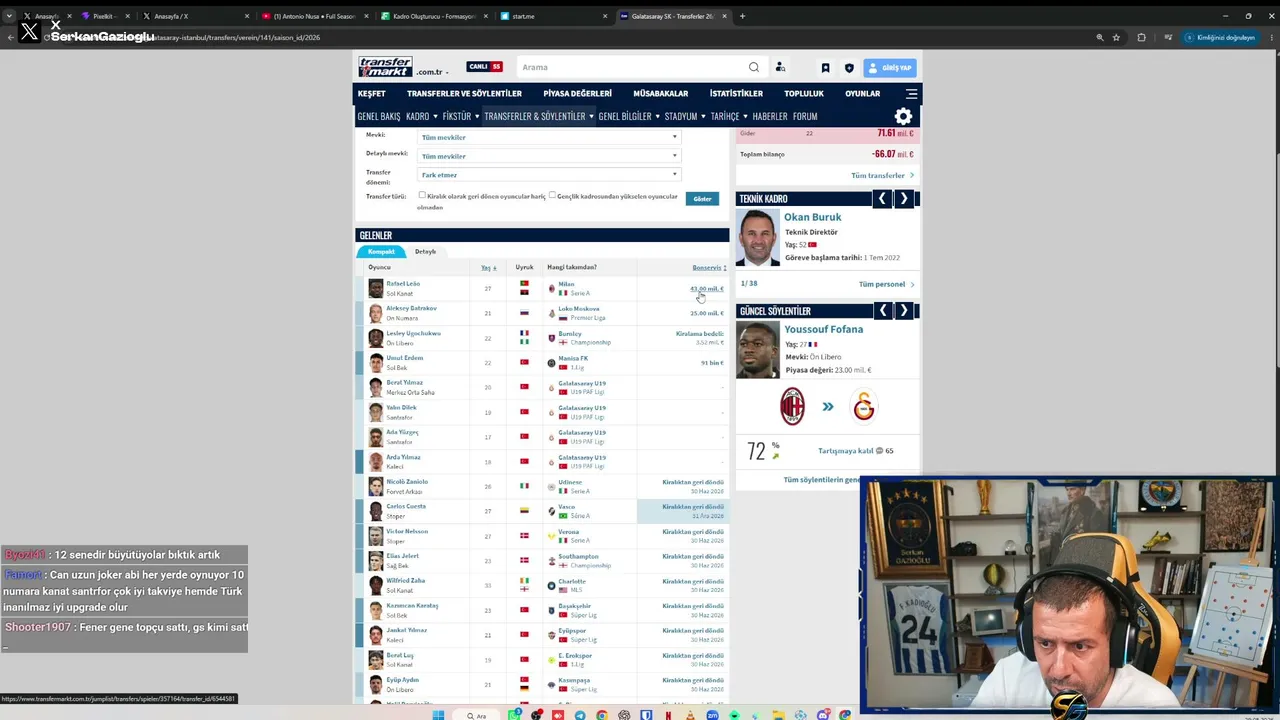Image resolution: width=1280 pixels, height=720 pixels.
Task: Show next Teknik Kadro staff member
Action: [x=904, y=199]
